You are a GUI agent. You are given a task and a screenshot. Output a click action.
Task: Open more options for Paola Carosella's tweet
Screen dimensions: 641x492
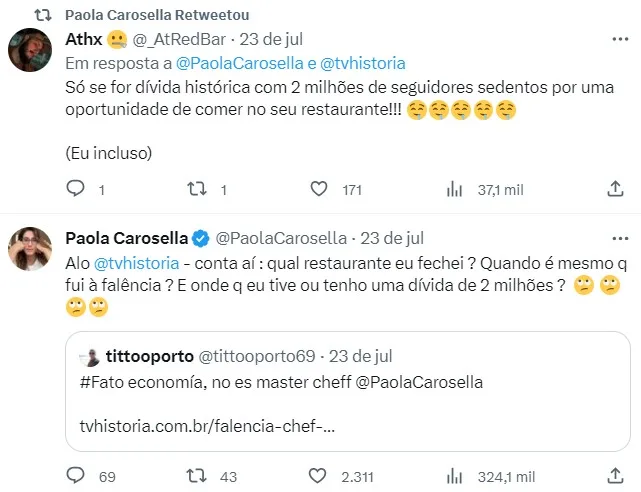tap(613, 238)
